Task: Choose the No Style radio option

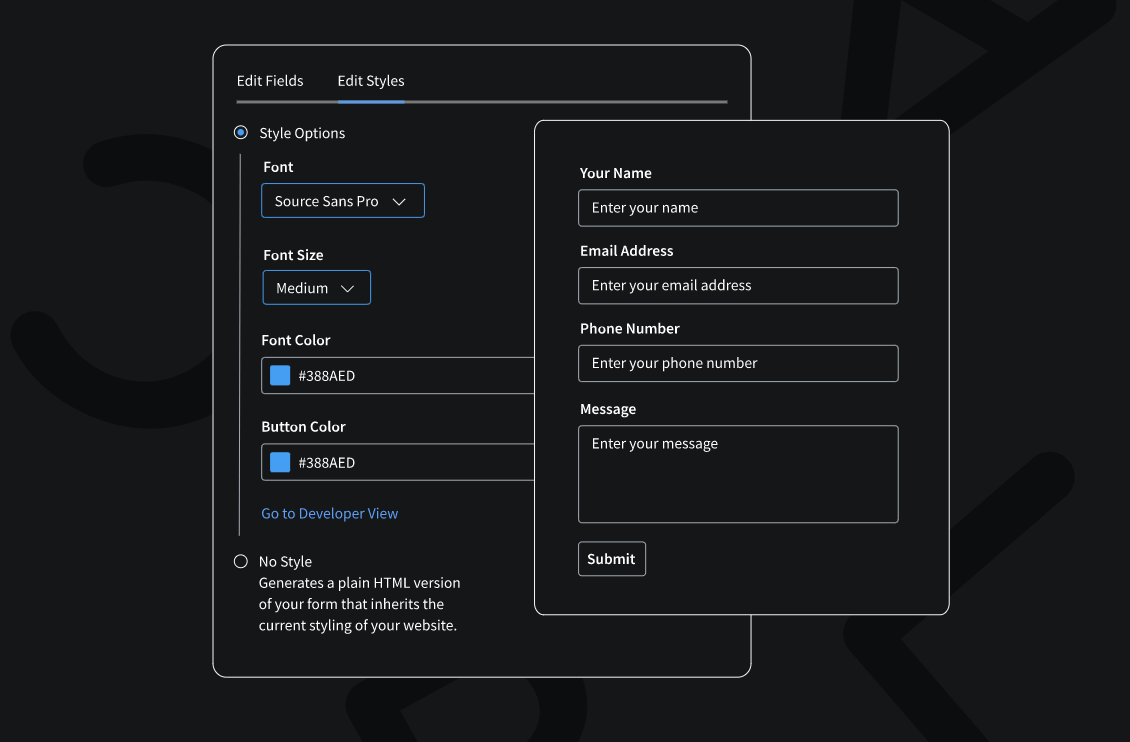Action: [x=241, y=562]
